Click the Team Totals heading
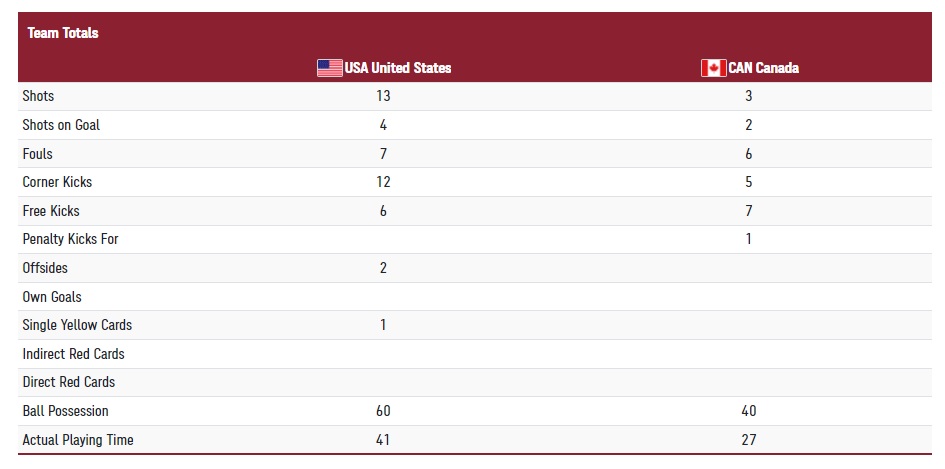Viewport: 945px width, 469px height. pyautogui.click(x=63, y=33)
